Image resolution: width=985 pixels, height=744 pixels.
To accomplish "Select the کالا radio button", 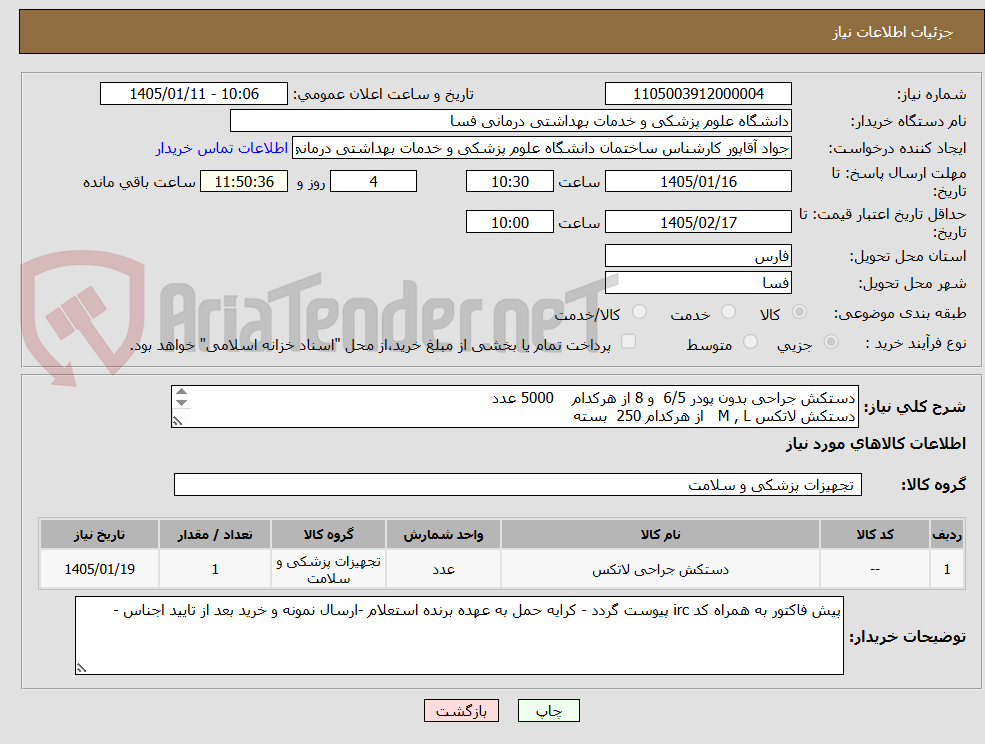I will click(x=800, y=312).
